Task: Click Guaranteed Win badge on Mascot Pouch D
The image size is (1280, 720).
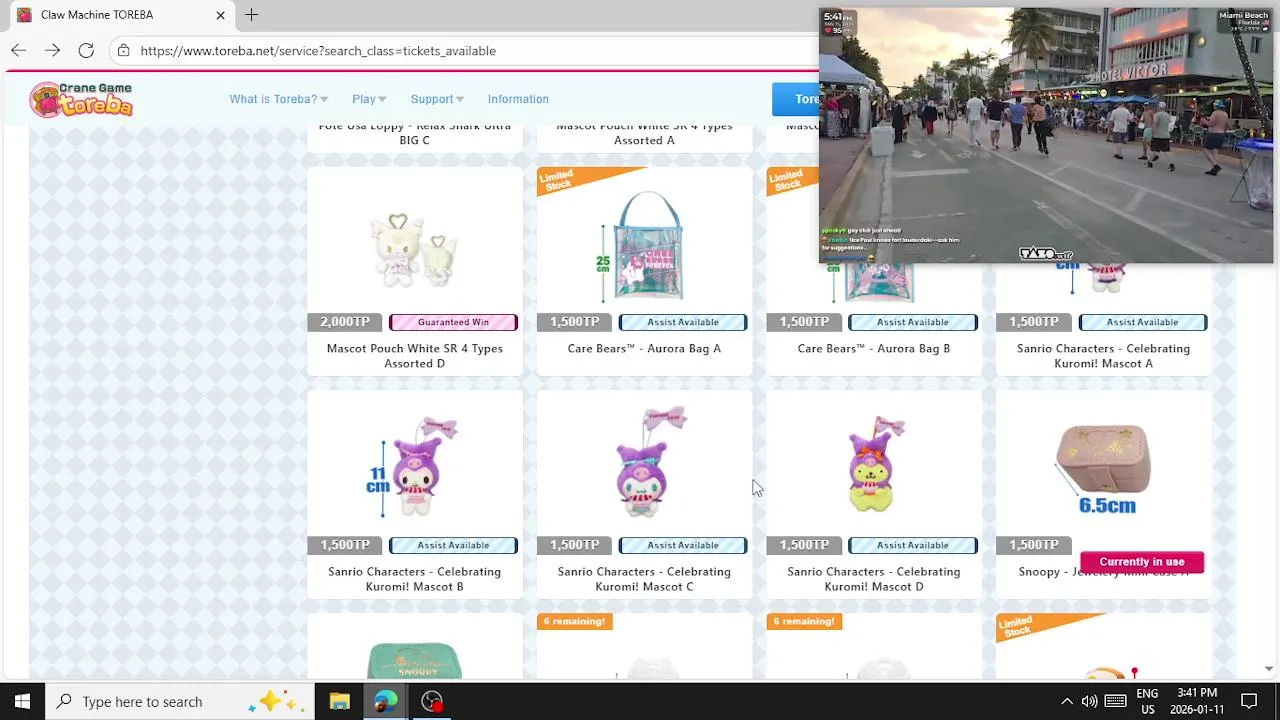Action: (x=453, y=322)
